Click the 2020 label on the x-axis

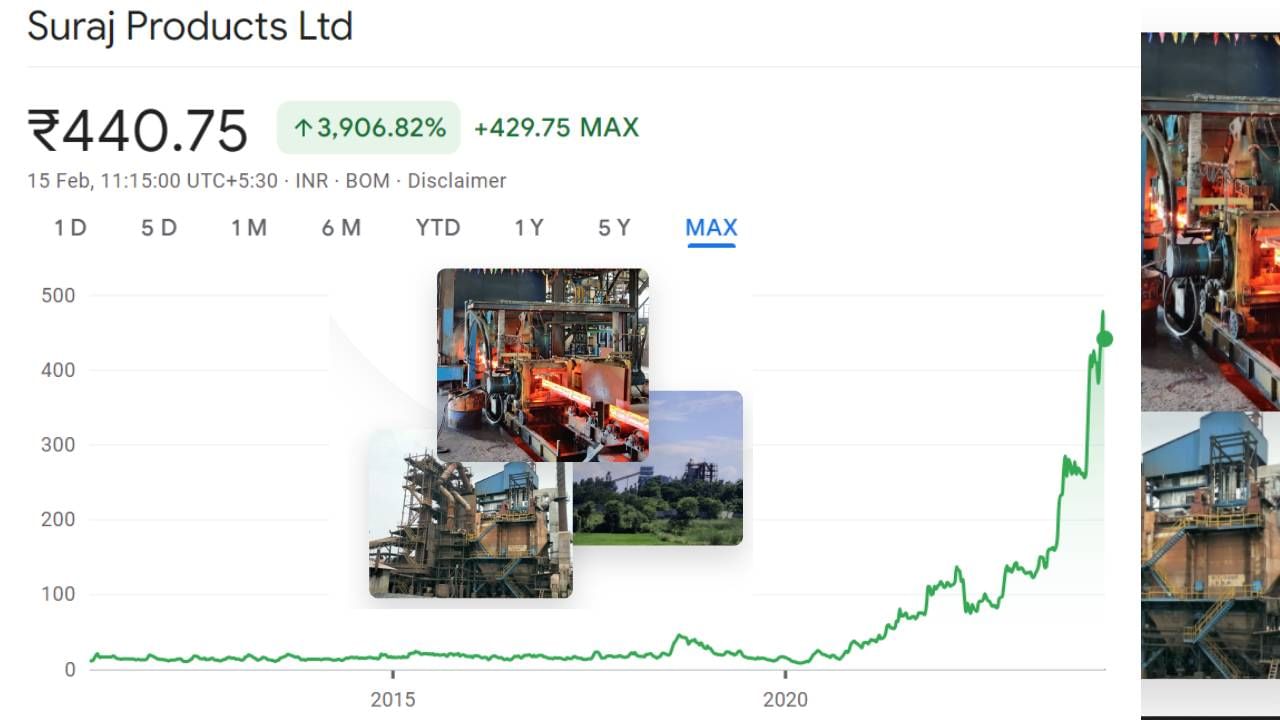(x=785, y=698)
